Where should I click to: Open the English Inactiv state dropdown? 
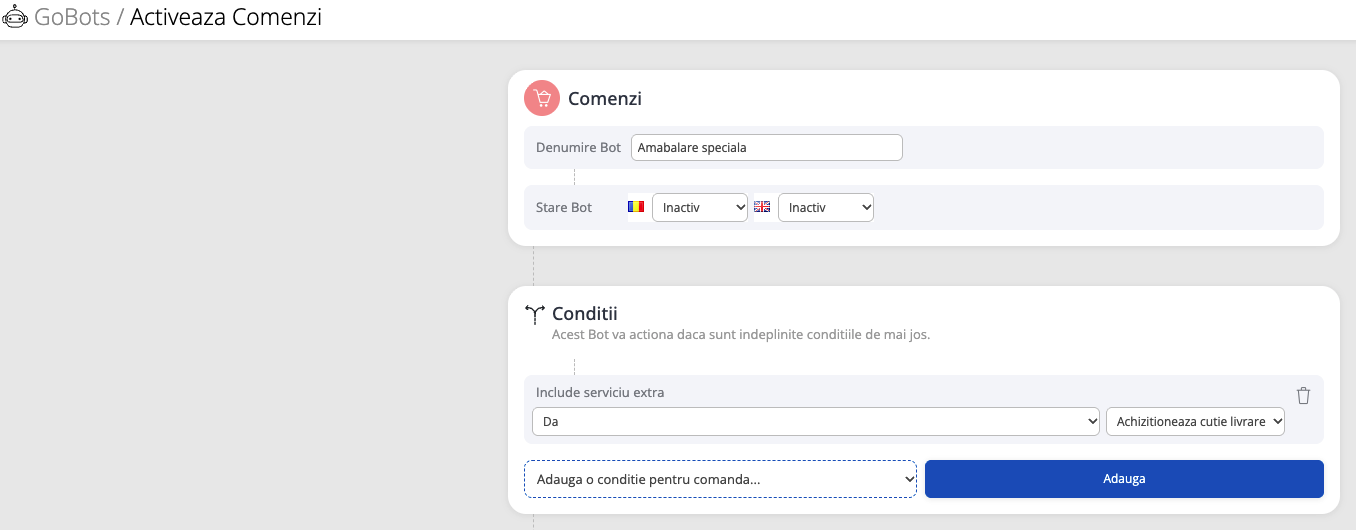(826, 207)
